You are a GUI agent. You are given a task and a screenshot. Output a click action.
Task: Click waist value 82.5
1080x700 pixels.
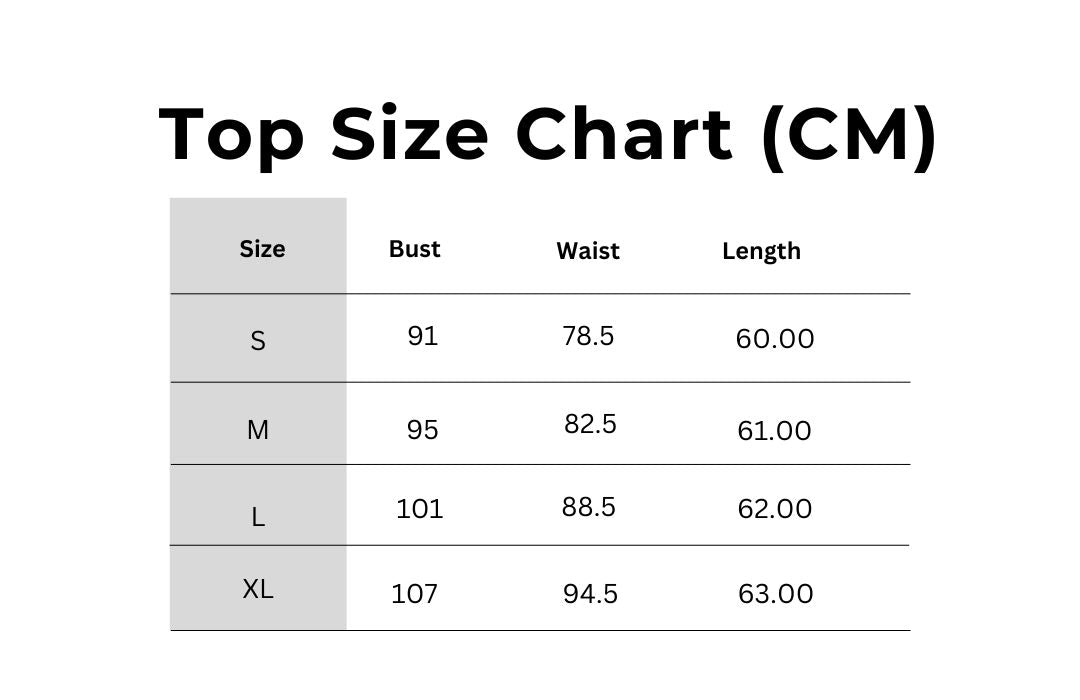(590, 424)
